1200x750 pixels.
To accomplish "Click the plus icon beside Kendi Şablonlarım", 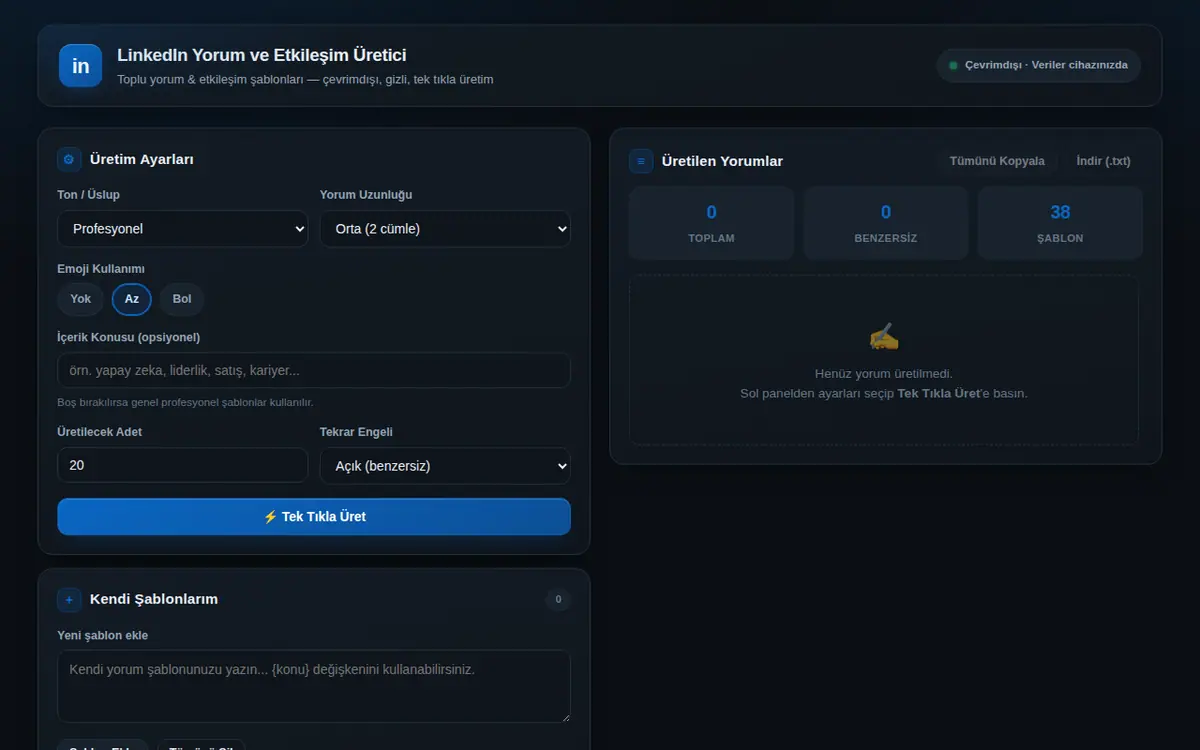I will tap(69, 600).
